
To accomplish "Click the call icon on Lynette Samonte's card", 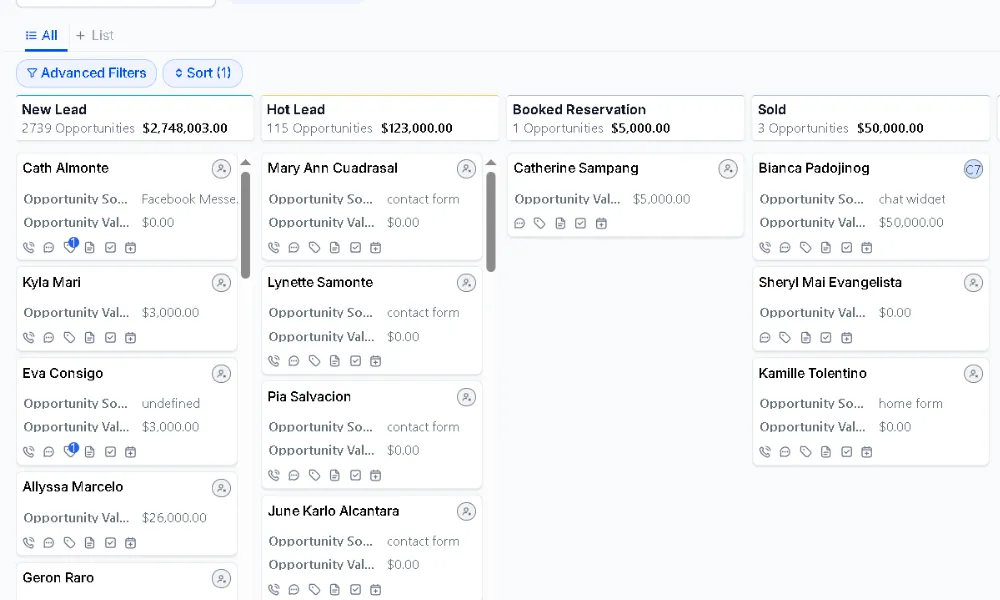I will point(274,361).
